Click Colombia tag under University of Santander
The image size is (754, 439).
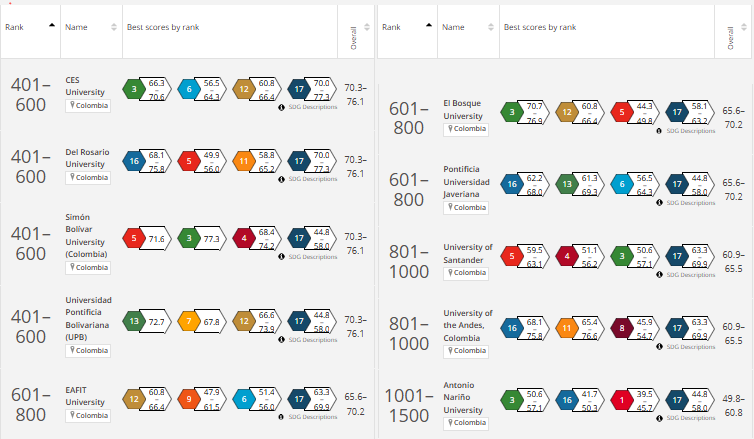(466, 273)
